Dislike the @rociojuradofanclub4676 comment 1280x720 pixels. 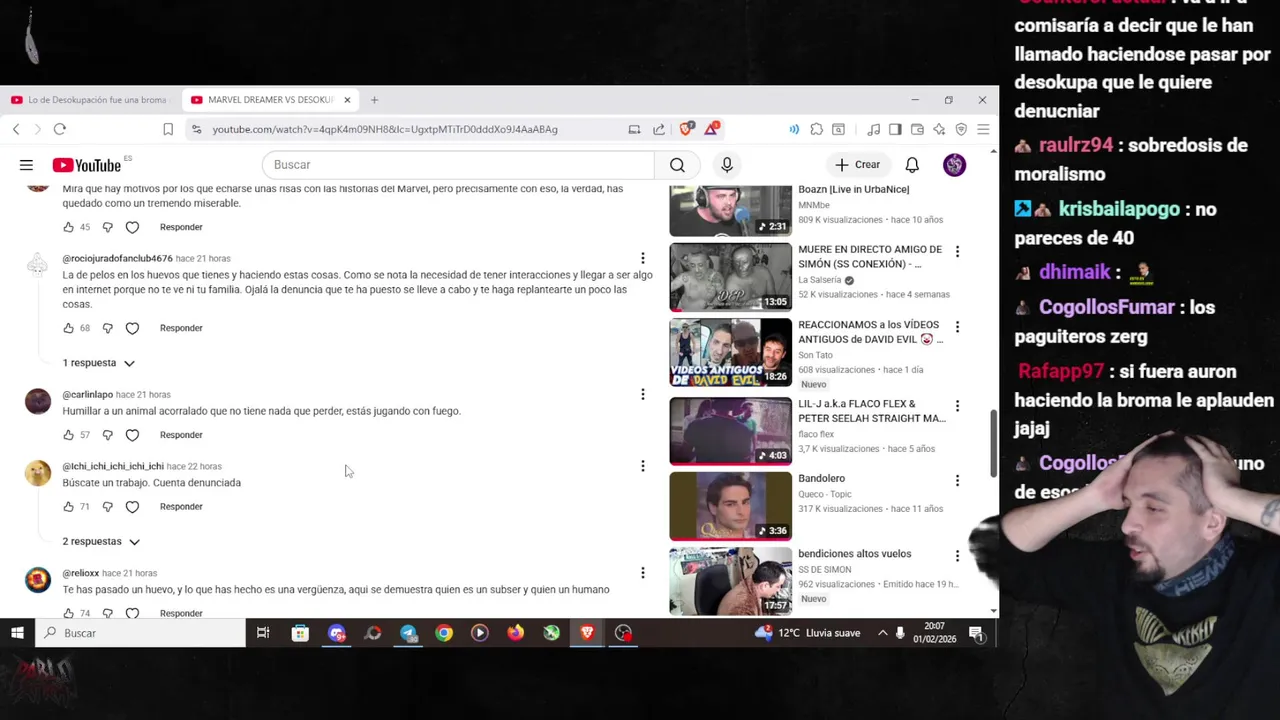[108, 328]
